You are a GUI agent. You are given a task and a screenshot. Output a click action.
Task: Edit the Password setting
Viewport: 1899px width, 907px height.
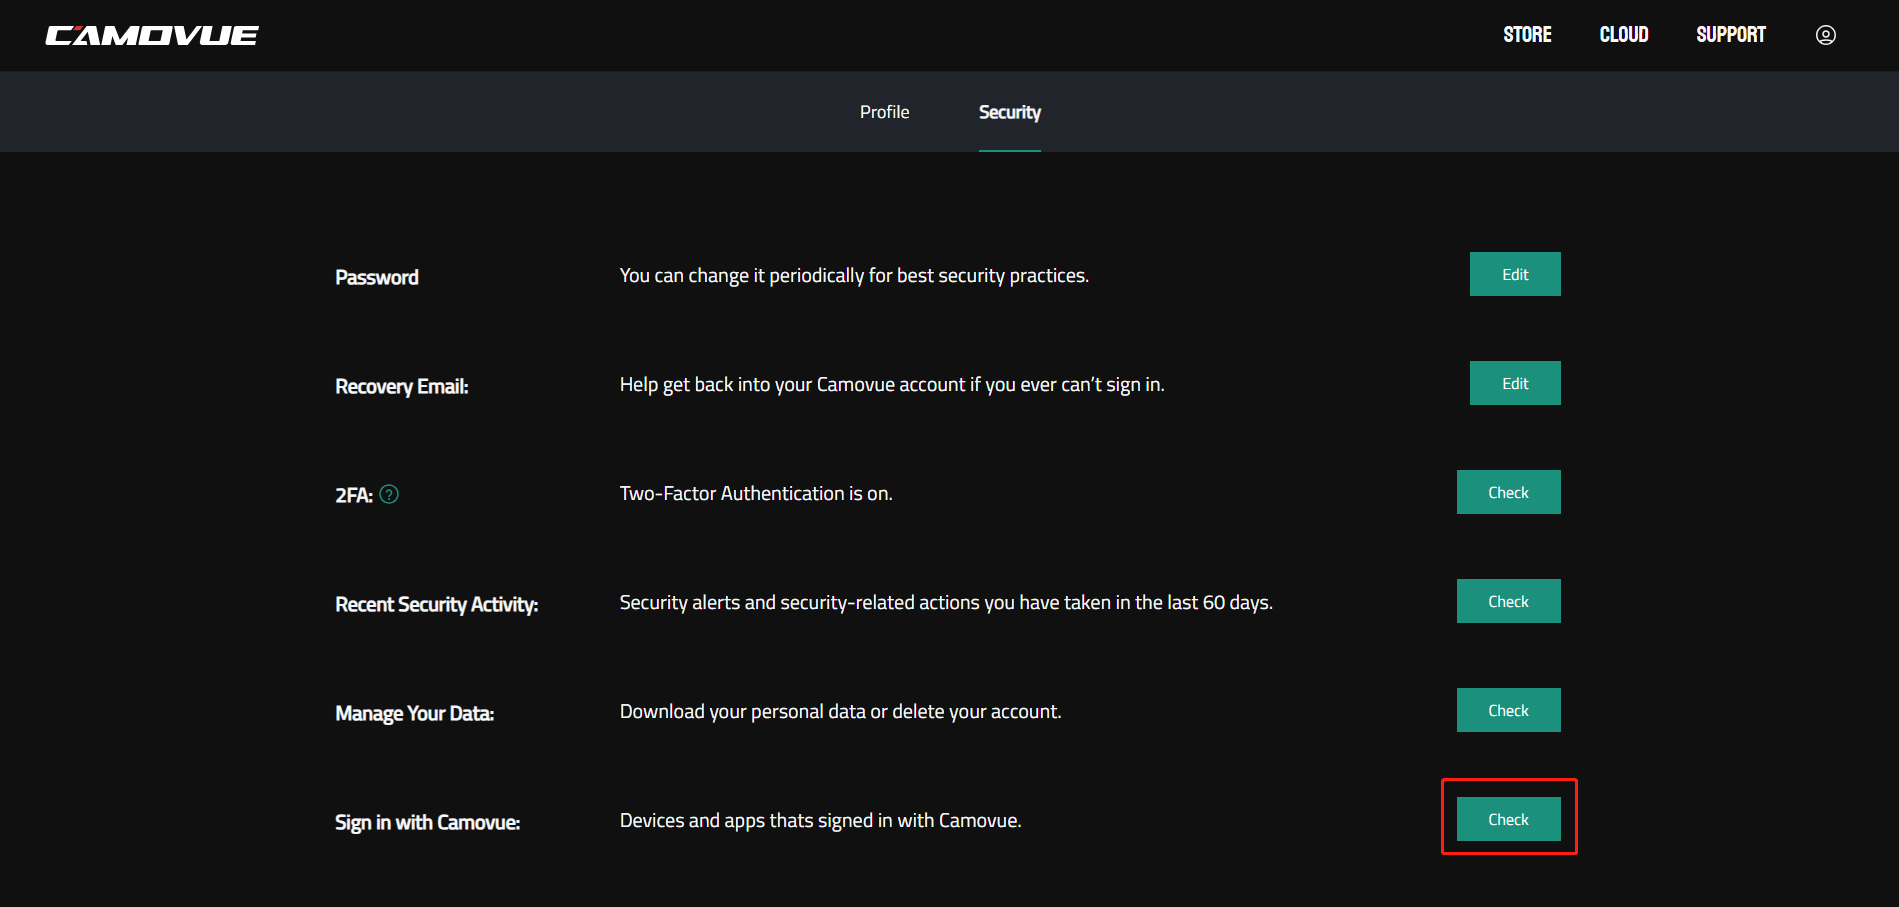click(x=1515, y=274)
